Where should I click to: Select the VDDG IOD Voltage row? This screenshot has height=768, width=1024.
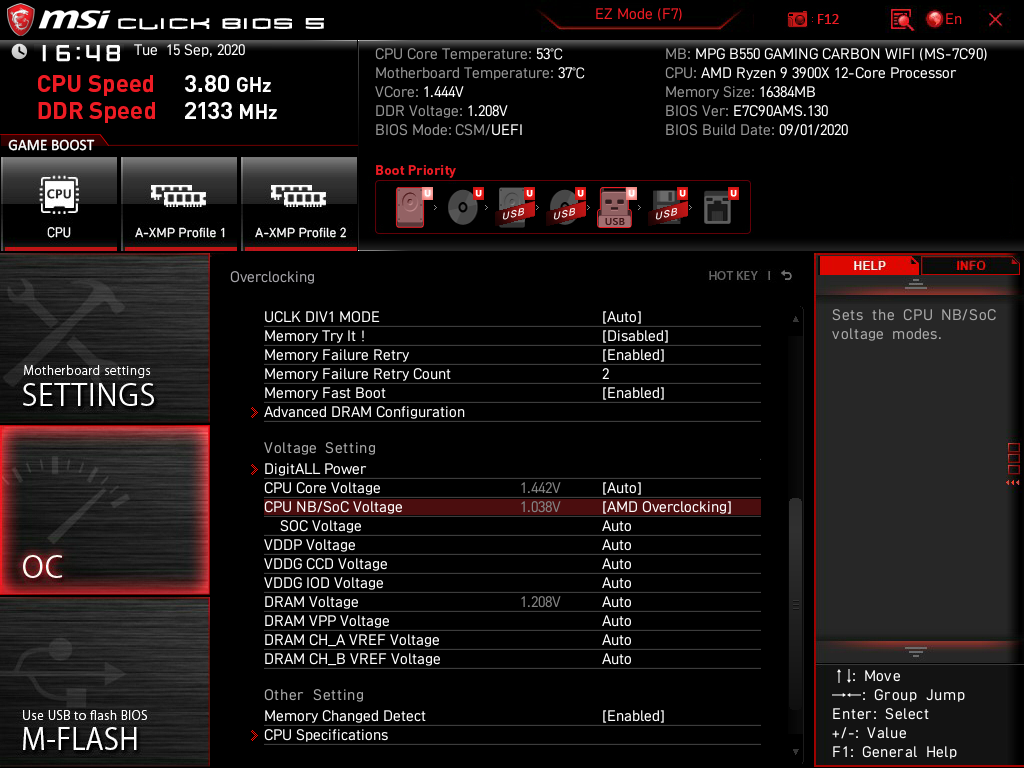(512, 583)
